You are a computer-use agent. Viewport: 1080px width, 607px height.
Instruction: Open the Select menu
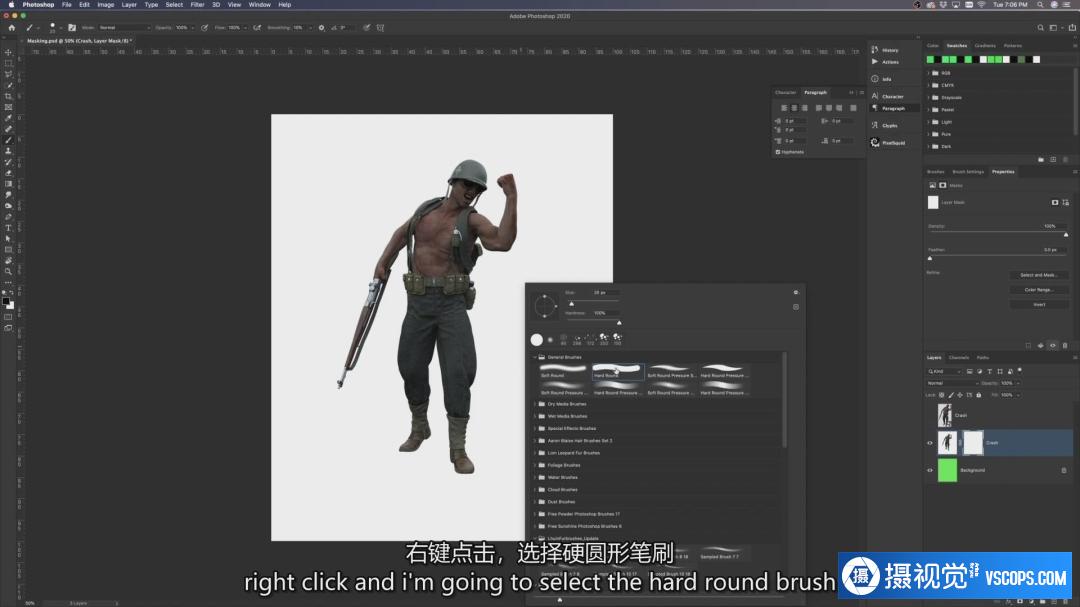(174, 5)
